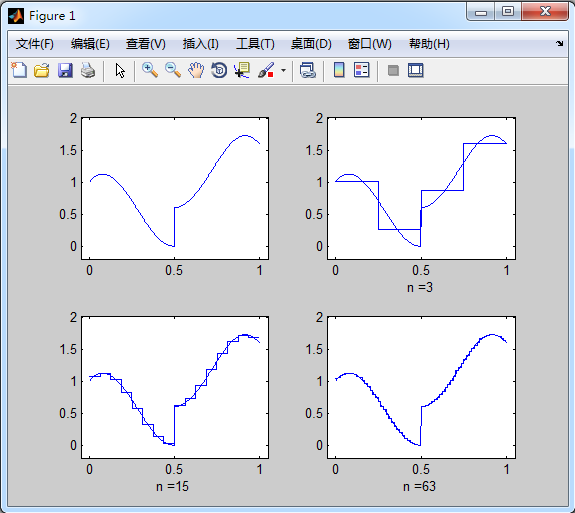This screenshot has width=575, height=513.
Task: Print the figure with printer icon
Action: point(88,70)
